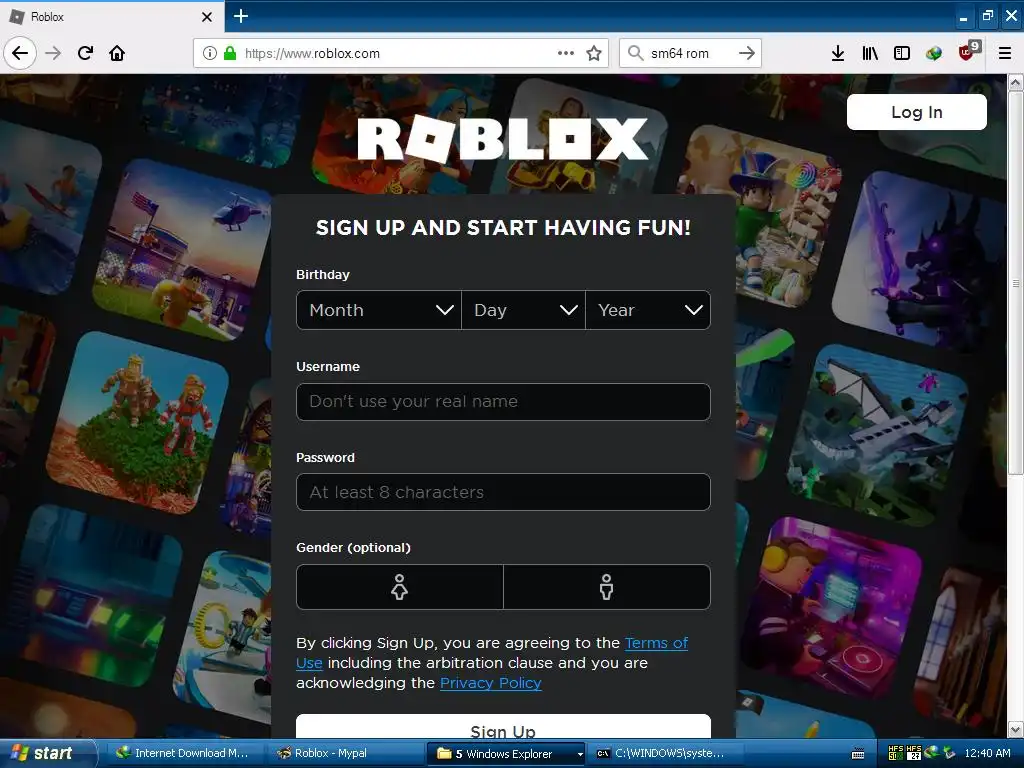Click the green secure connection padlock
The height and width of the screenshot is (768, 1024).
[230, 54]
